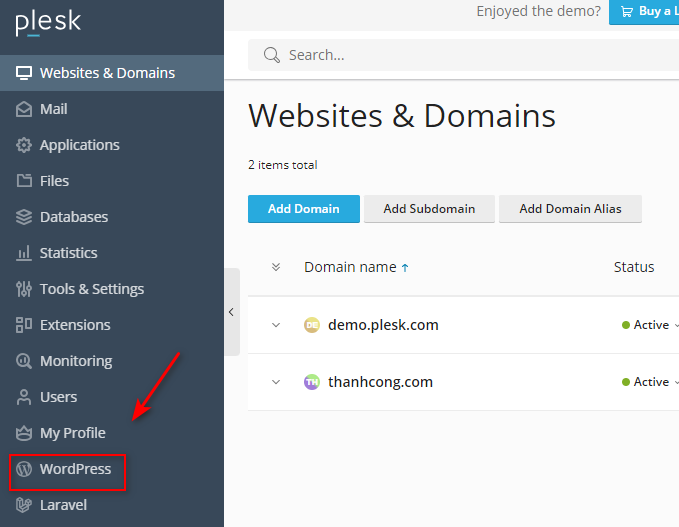The height and width of the screenshot is (527, 679).
Task: Click the Files folder icon
Action: [24, 181]
